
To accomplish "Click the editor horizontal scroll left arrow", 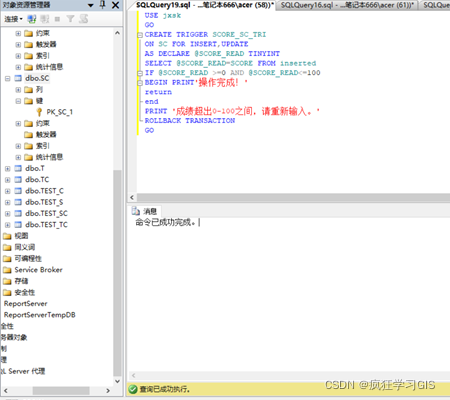I will point(132,198).
